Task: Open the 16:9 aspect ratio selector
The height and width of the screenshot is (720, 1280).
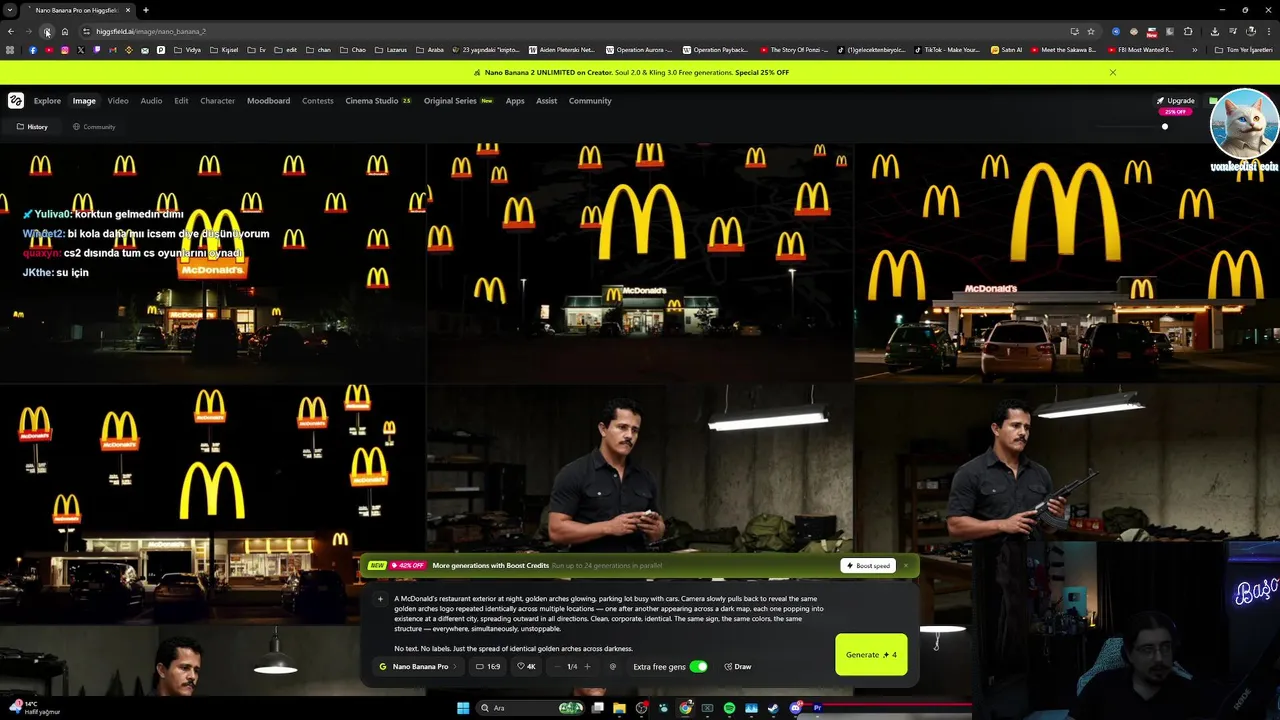Action: click(488, 667)
